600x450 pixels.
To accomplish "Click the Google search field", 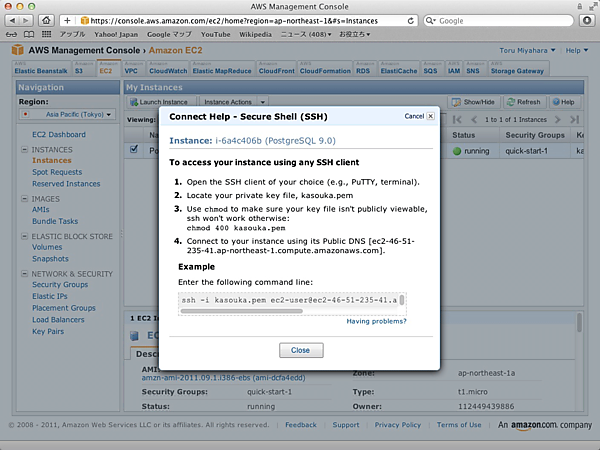I will 499,21.
